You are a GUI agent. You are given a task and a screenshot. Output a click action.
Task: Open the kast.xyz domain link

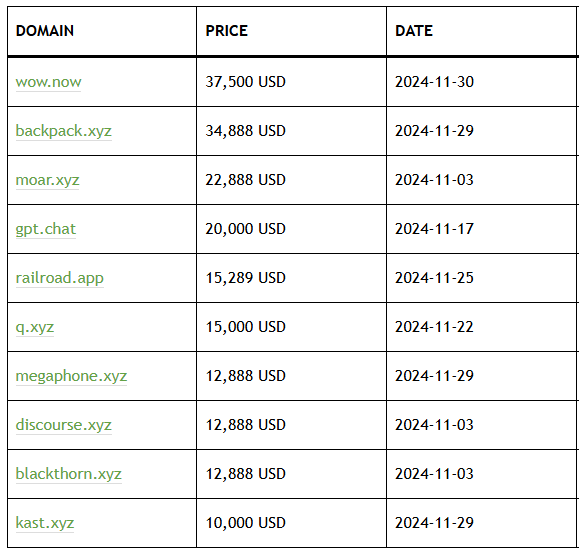tap(45, 523)
